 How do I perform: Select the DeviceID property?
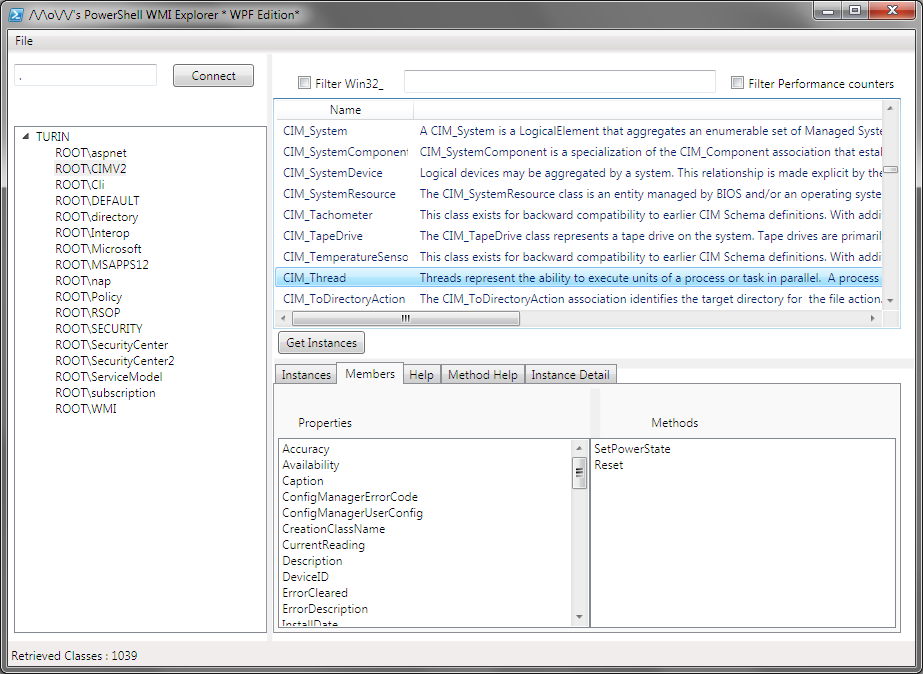point(306,577)
